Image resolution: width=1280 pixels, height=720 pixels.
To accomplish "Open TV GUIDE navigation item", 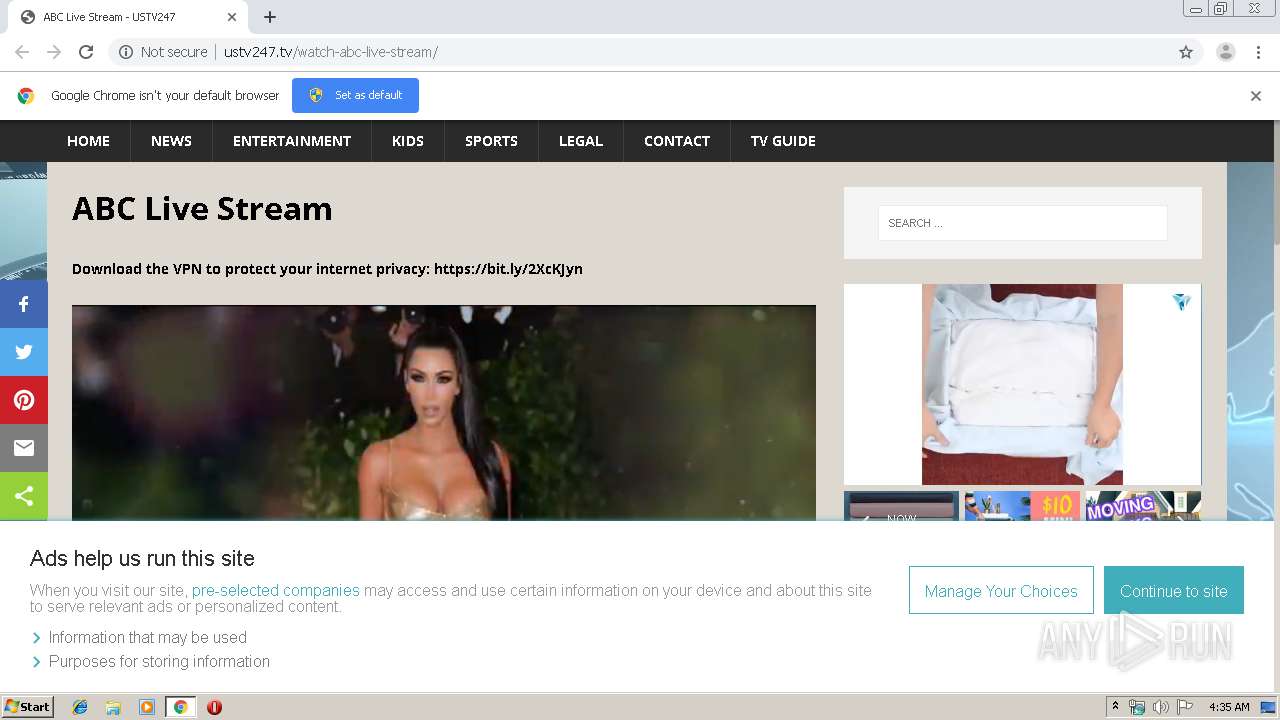I will [783, 141].
